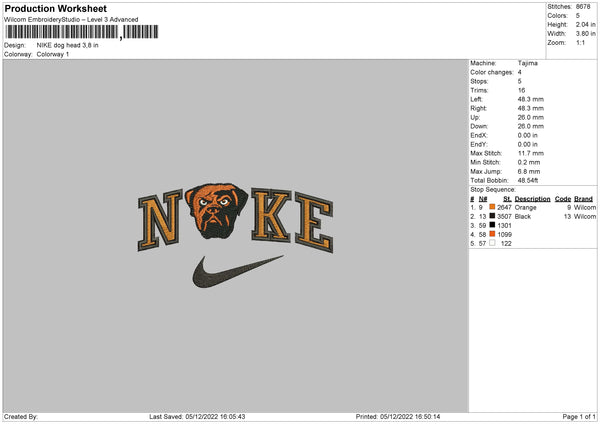Image resolution: width=600 pixels, height=424 pixels.
Task: Click the 'Brand' column header
Action: click(583, 199)
